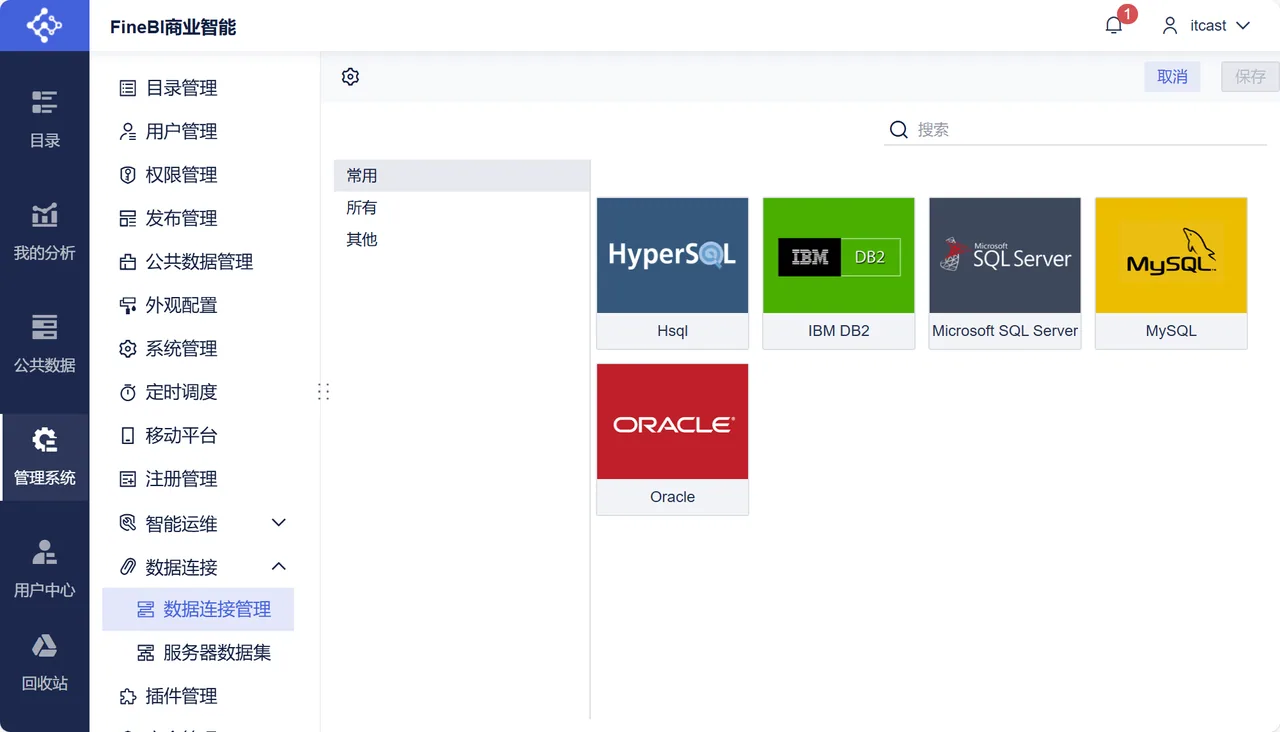Open the notification bell icon
1280x732 pixels.
(x=1114, y=26)
